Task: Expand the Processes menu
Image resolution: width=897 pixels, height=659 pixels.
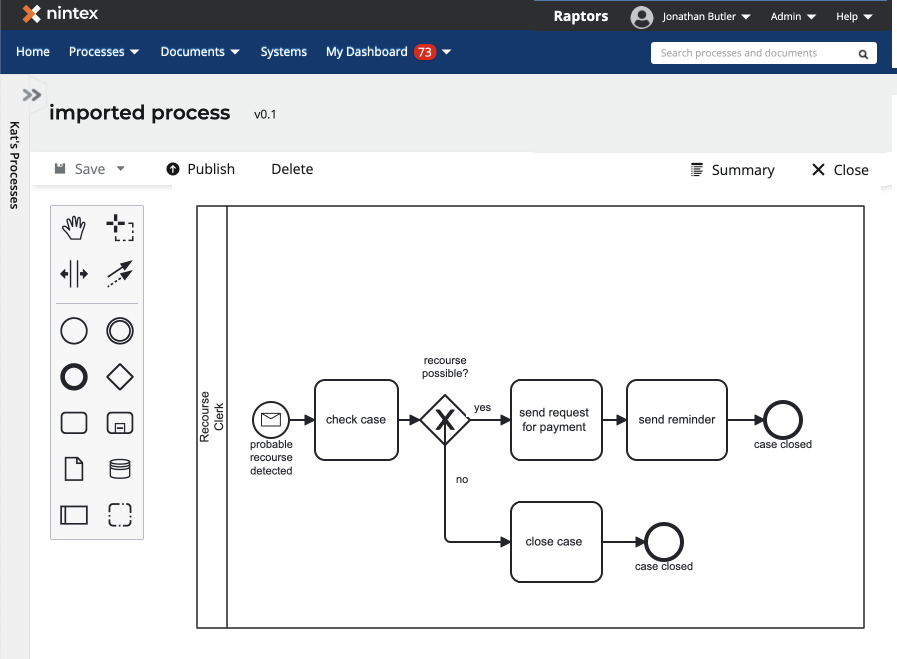Action: click(103, 51)
